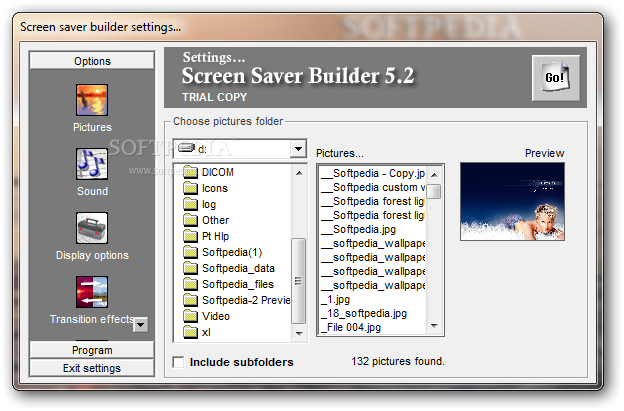Open the Pictures settings icon
The height and width of the screenshot is (411, 624).
92,99
